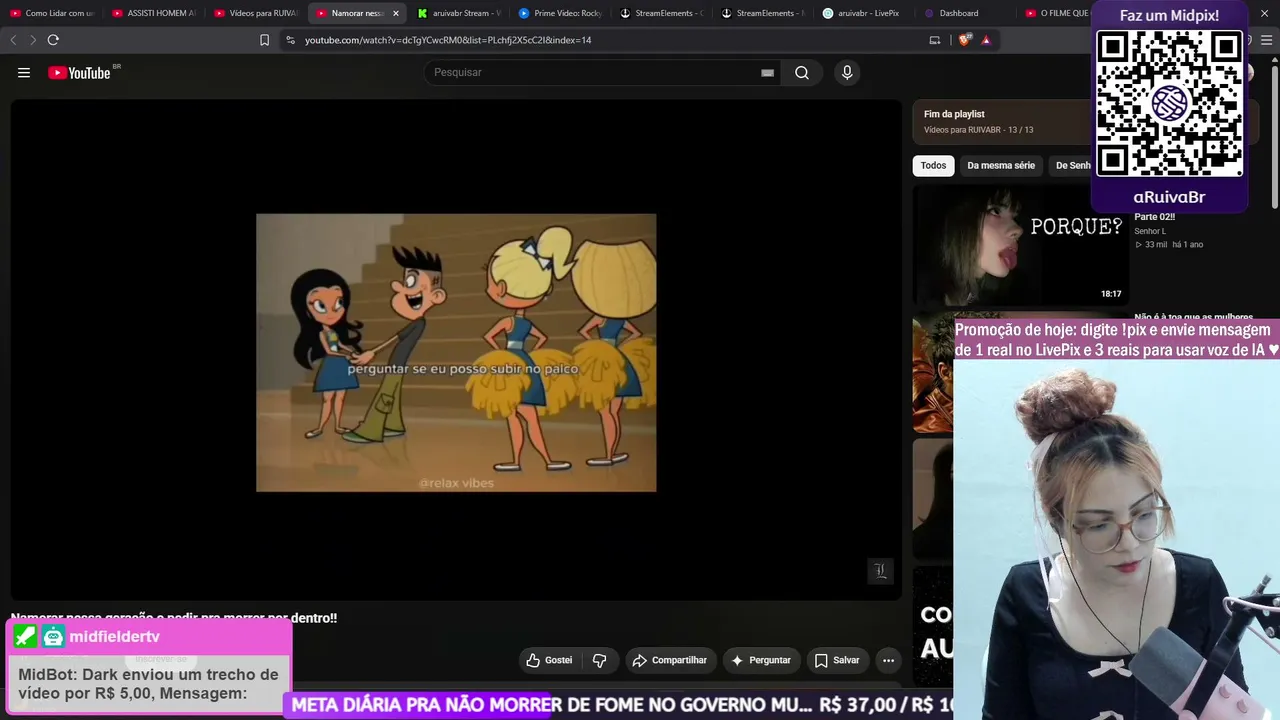
Task: Start voice search with the microphone icon
Action: (x=847, y=72)
